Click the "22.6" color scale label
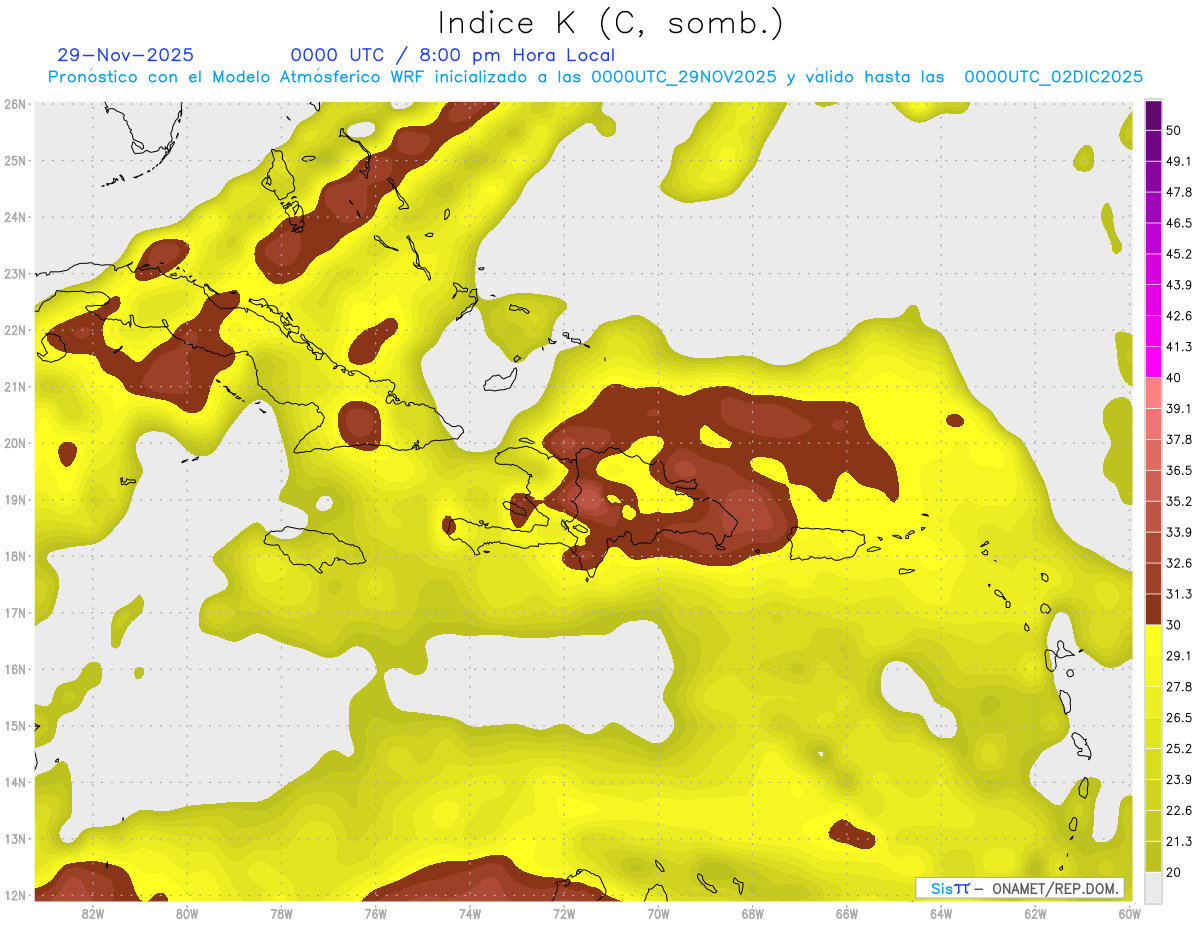The image size is (1200, 927). click(1179, 811)
